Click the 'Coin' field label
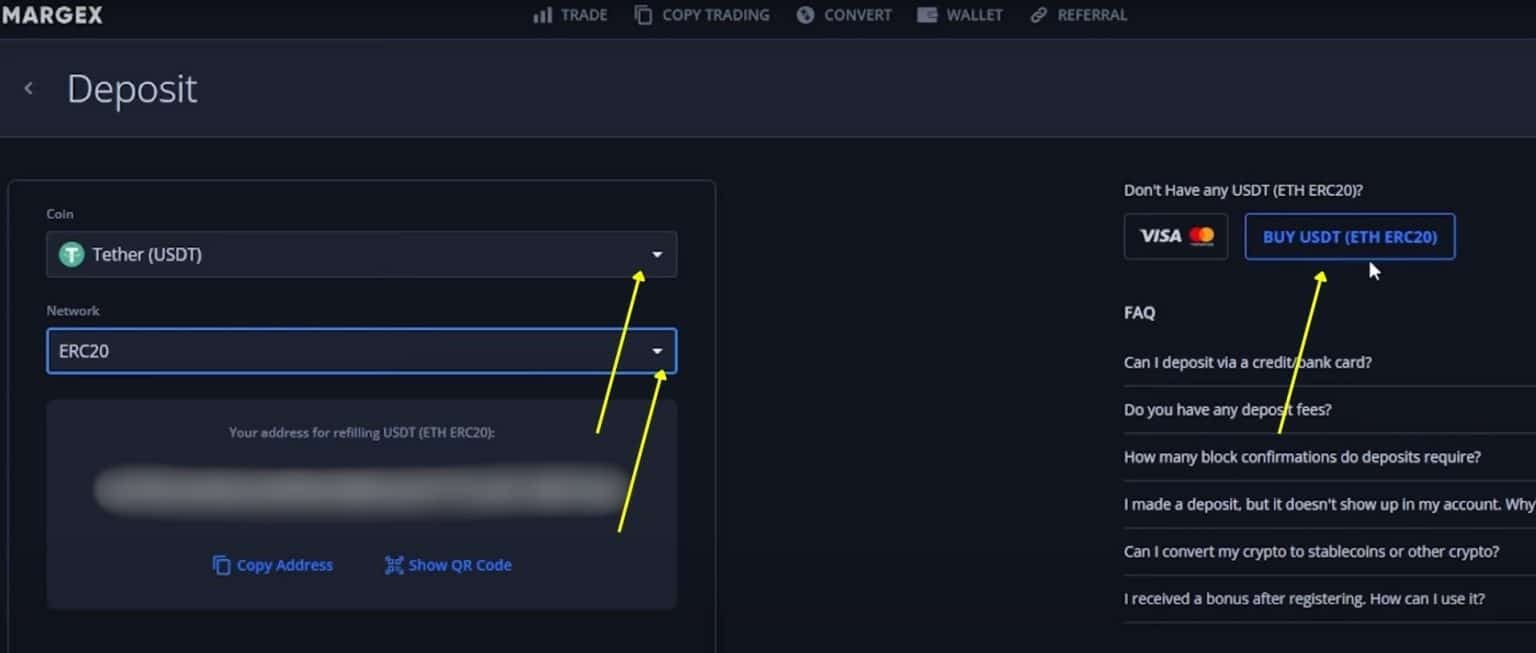The width and height of the screenshot is (1536, 653). point(60,214)
